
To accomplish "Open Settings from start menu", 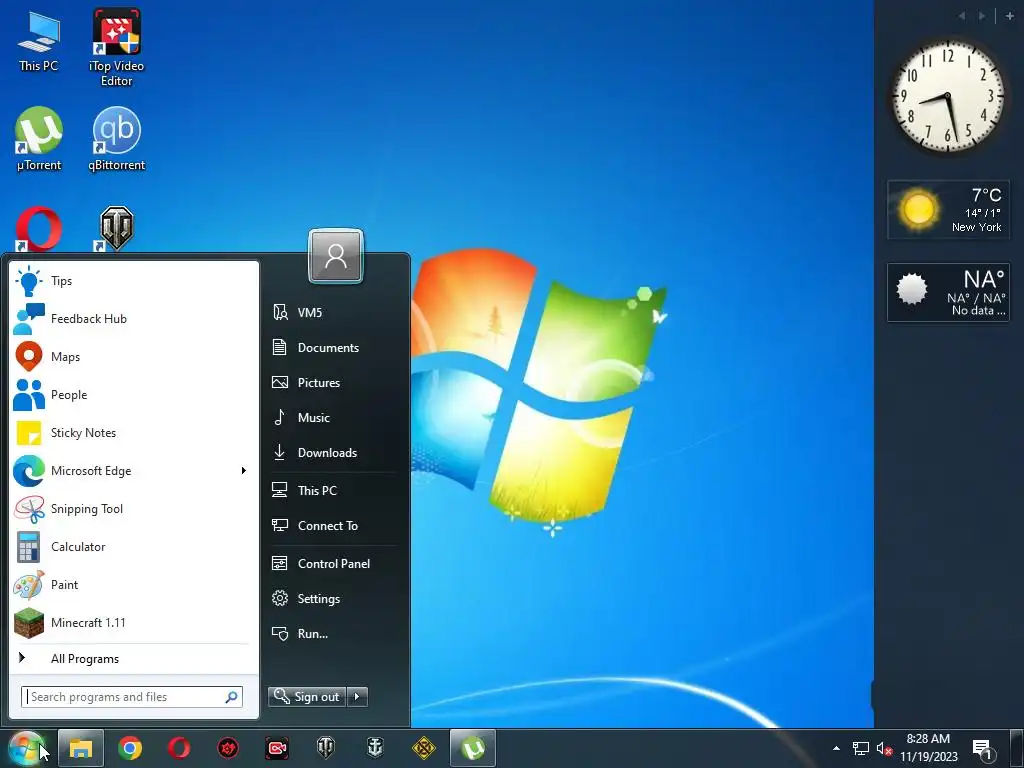I will pos(334,599).
